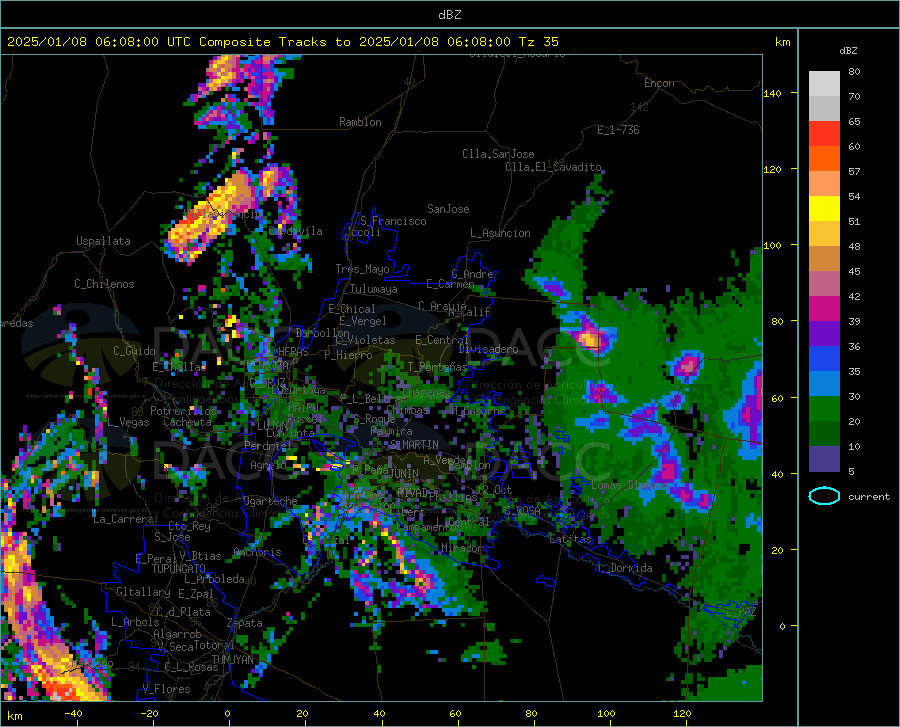This screenshot has height=727, width=900.
Task: Select the magenta 39-42 dBZ legend swatch
Action: [824, 309]
